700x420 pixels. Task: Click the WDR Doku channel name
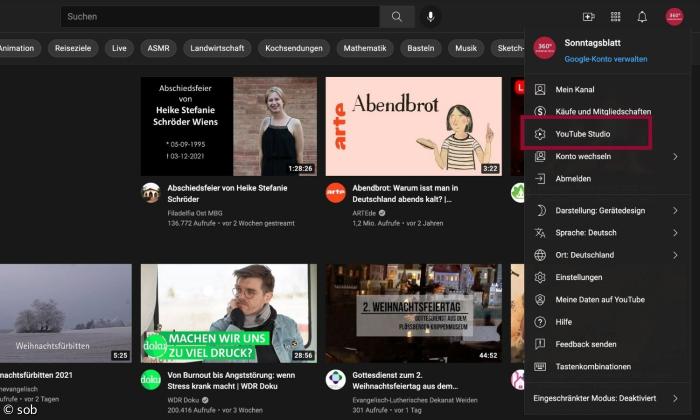point(183,400)
